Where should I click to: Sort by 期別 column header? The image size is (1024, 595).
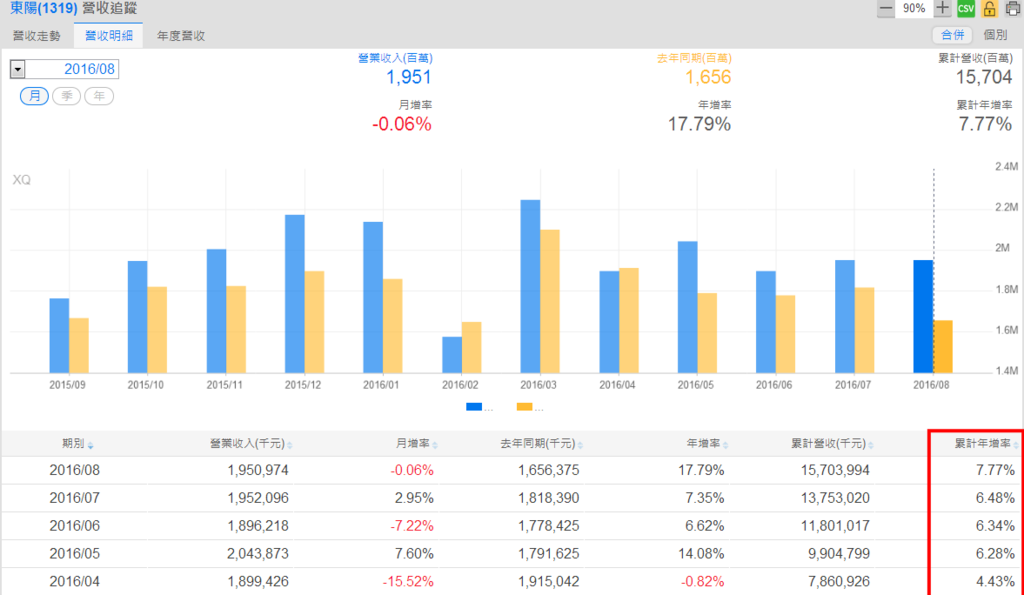pyautogui.click(x=77, y=444)
